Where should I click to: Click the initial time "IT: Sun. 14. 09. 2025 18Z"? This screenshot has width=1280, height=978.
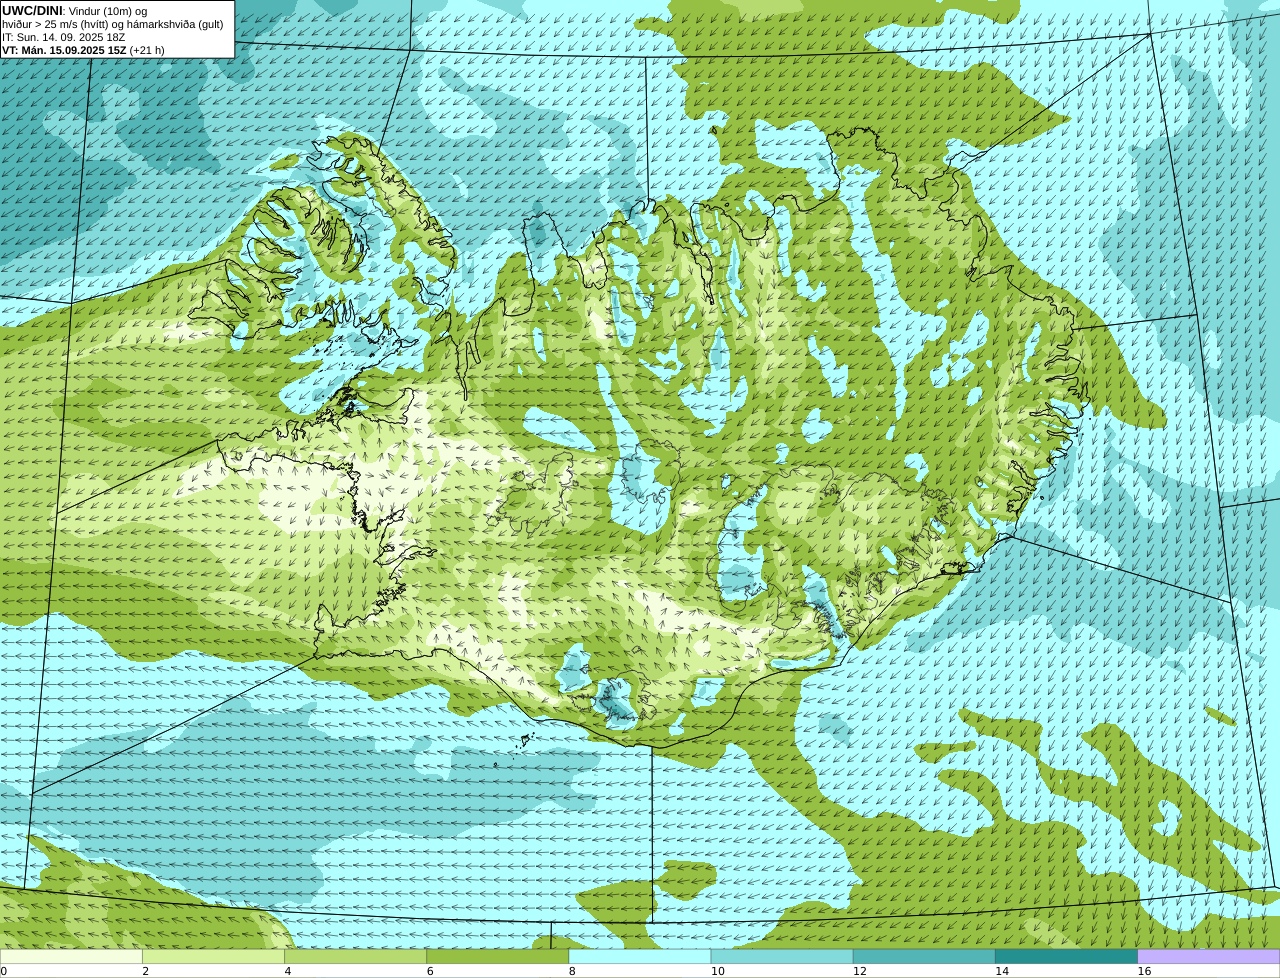(64, 37)
